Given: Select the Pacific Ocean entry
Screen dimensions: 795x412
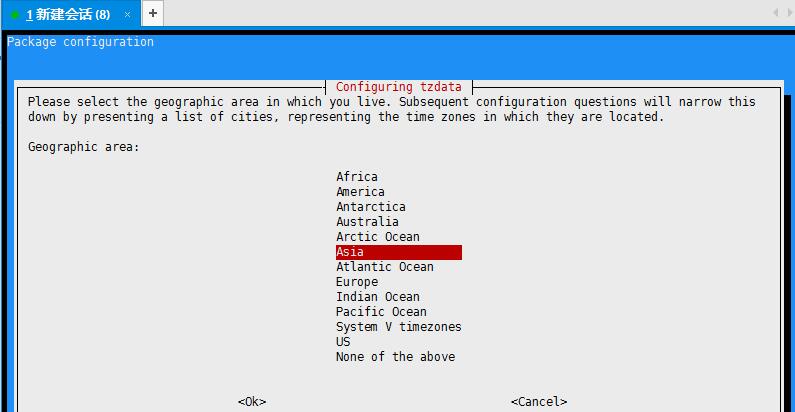Looking at the screenshot, I should [x=381, y=312].
